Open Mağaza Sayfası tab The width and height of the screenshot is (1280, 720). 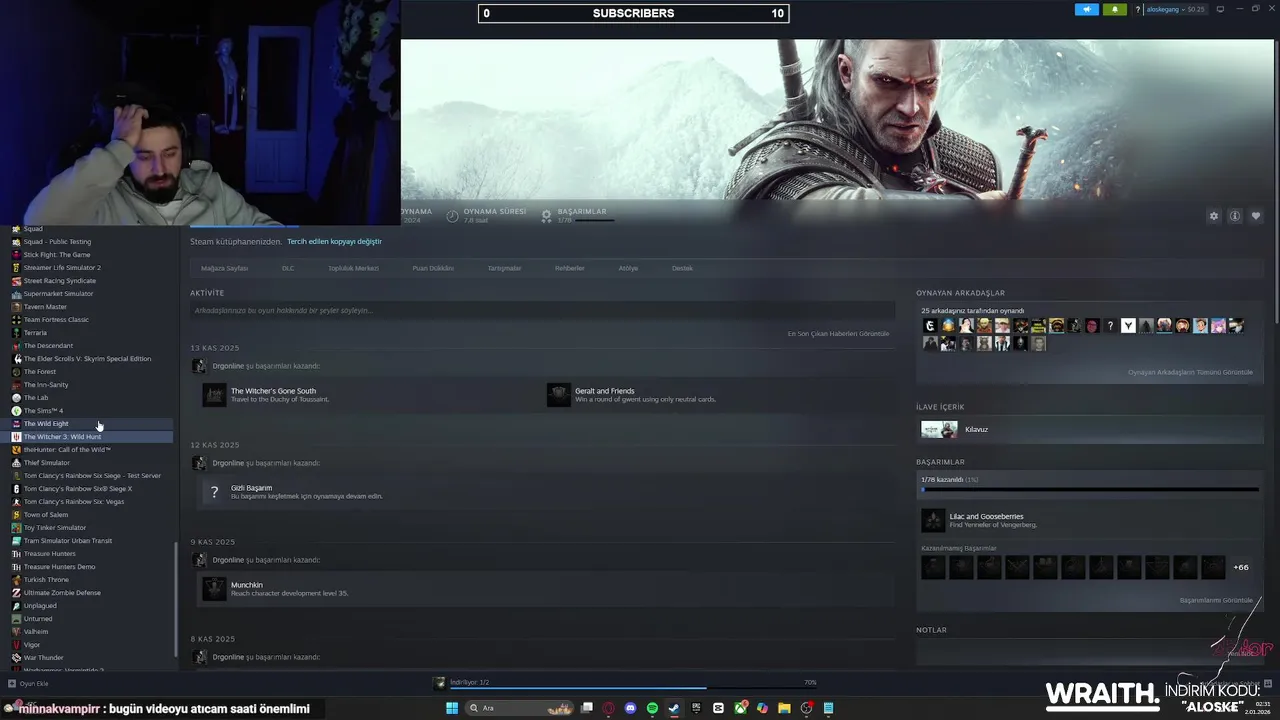coord(224,268)
